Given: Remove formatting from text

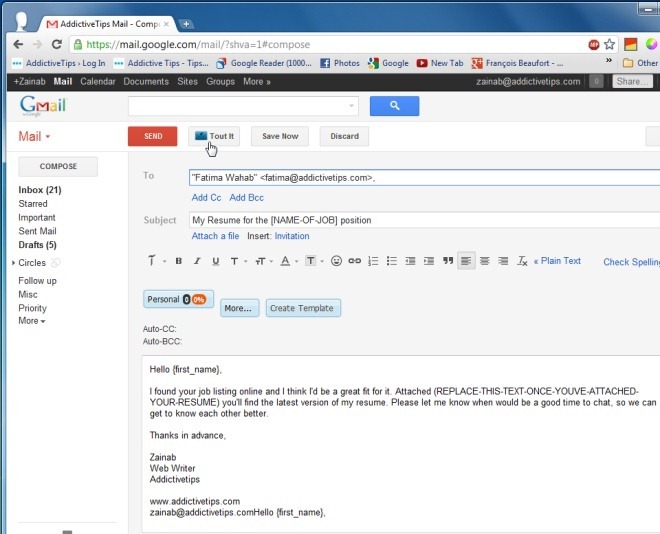Looking at the screenshot, I should pos(522,261).
